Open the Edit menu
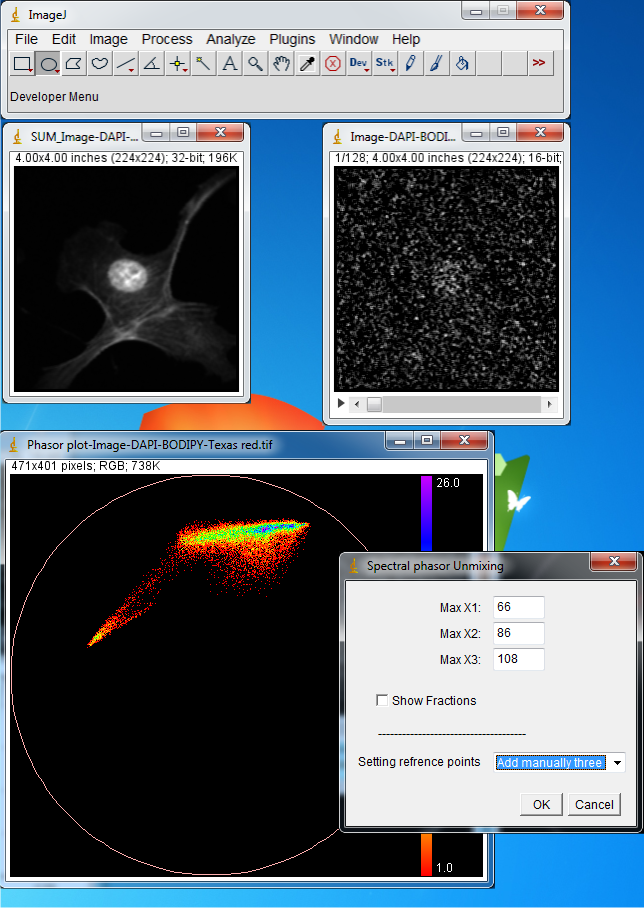Viewport: 644px width, 908px height. click(x=64, y=39)
